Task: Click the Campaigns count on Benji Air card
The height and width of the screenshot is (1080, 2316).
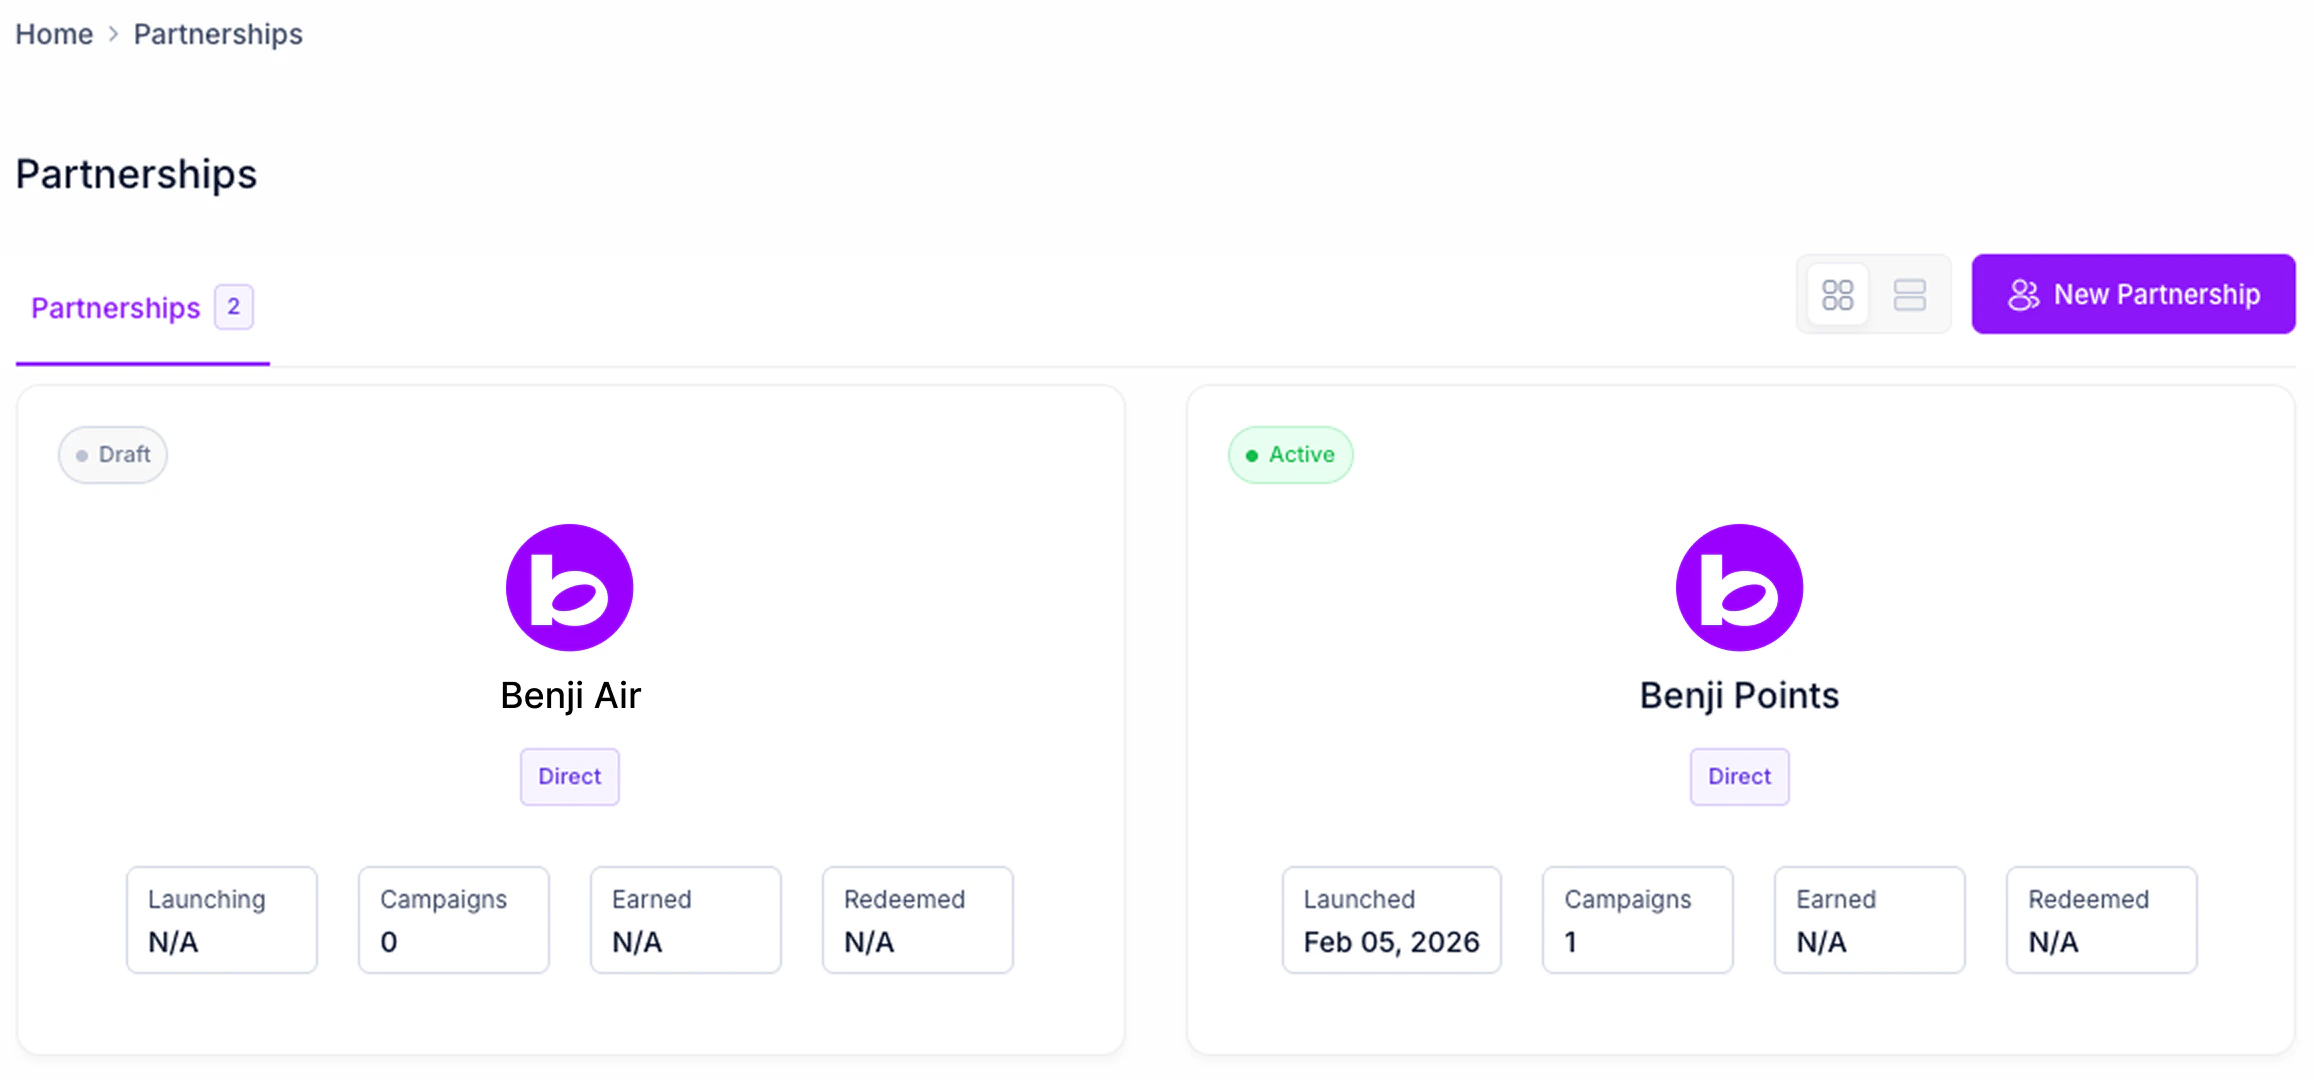Action: [x=453, y=919]
